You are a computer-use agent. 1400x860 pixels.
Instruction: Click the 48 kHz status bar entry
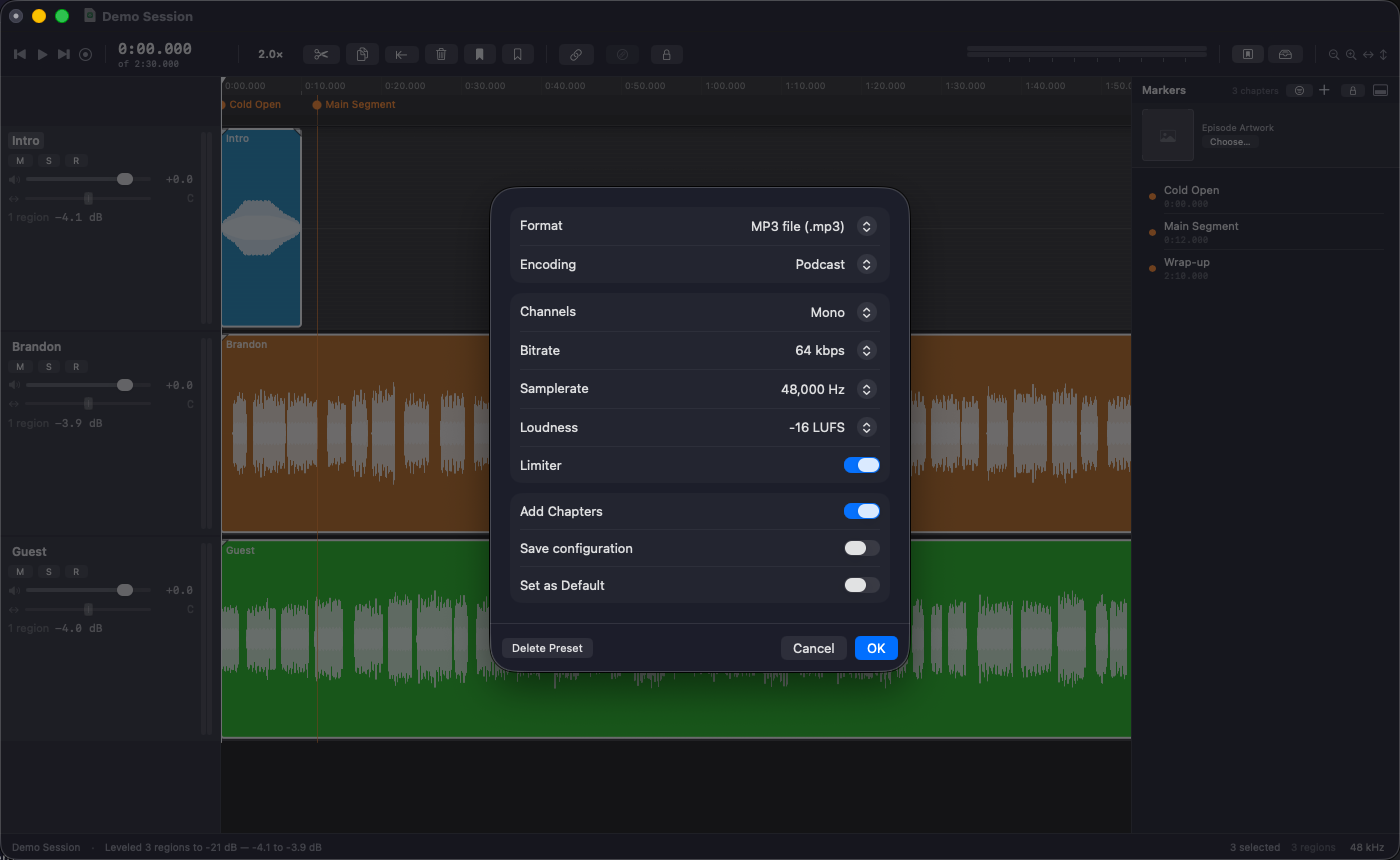click(1367, 847)
